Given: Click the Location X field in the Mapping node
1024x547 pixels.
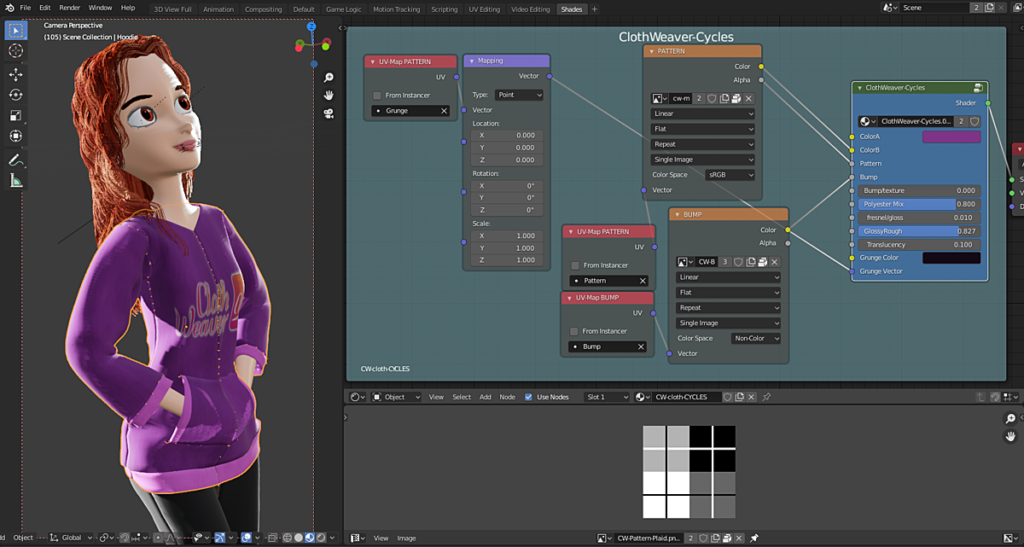Looking at the screenshot, I should click(507, 135).
